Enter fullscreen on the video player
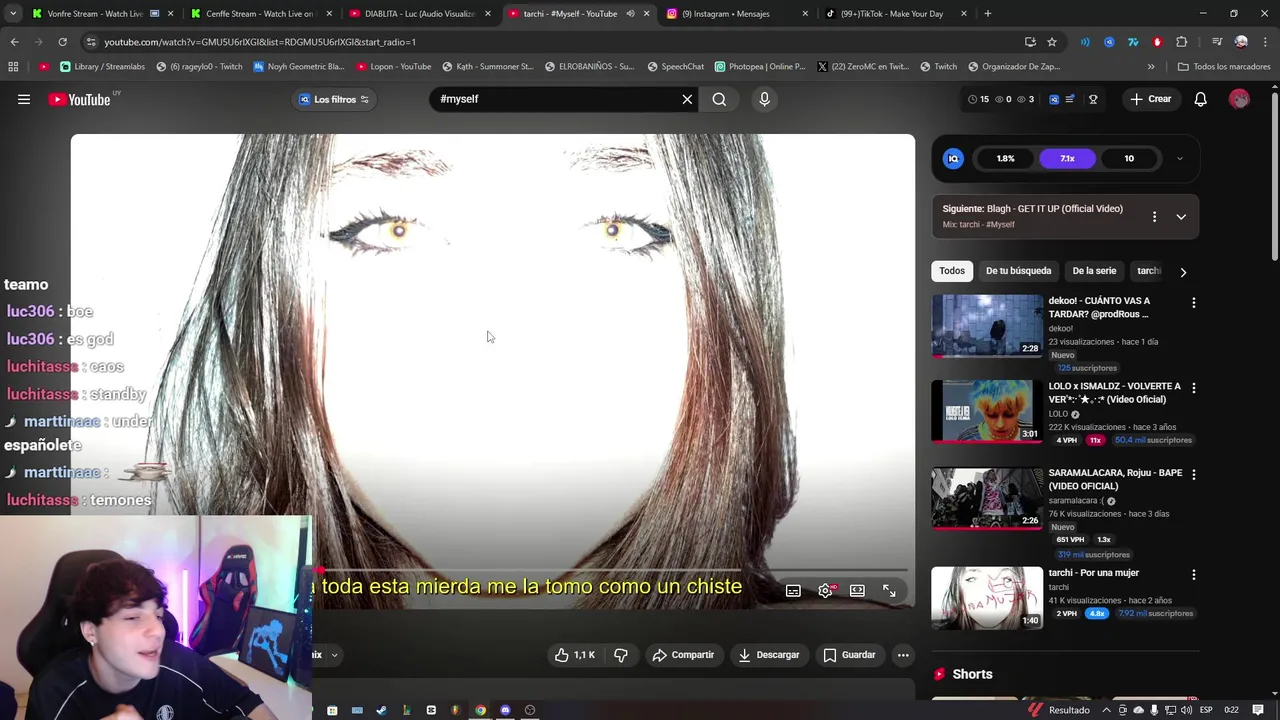This screenshot has height=720, width=1280. tap(889, 591)
